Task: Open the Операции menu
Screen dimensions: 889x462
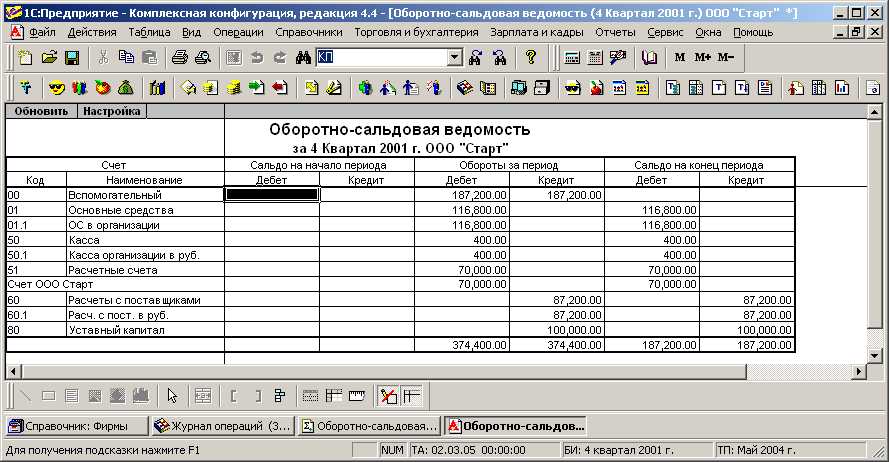Action: coord(238,32)
